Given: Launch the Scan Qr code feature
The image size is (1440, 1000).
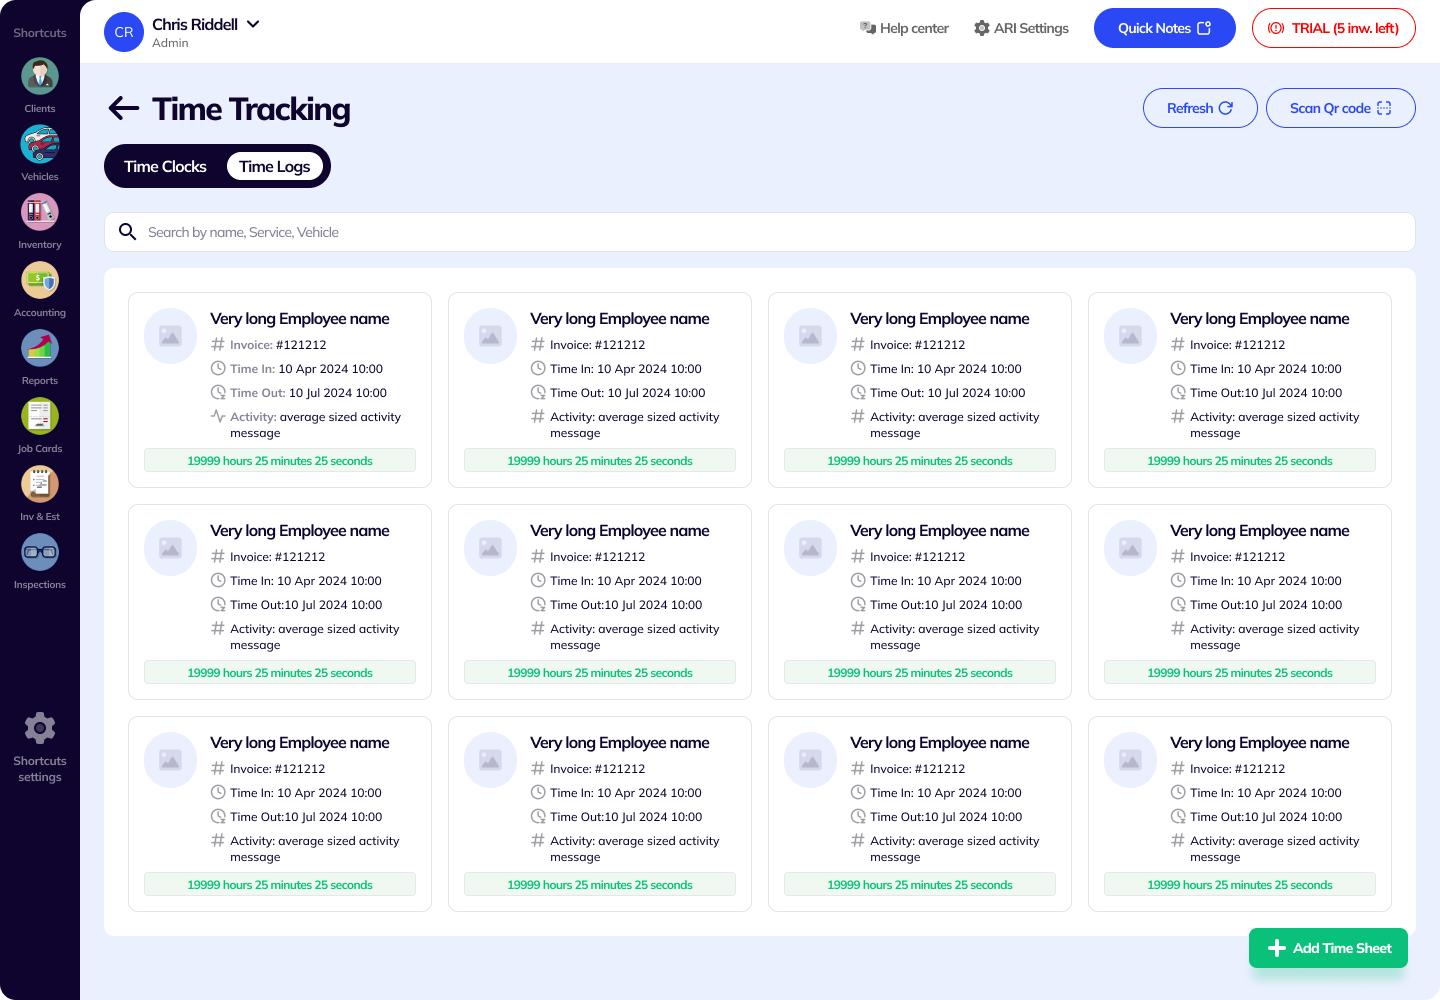Looking at the screenshot, I should click(1340, 108).
